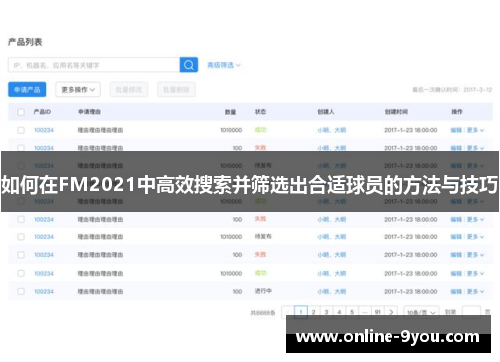The image size is (500, 362).
Task: Click 编辑 in the 进行中 row
Action: pyautogui.click(x=456, y=291)
